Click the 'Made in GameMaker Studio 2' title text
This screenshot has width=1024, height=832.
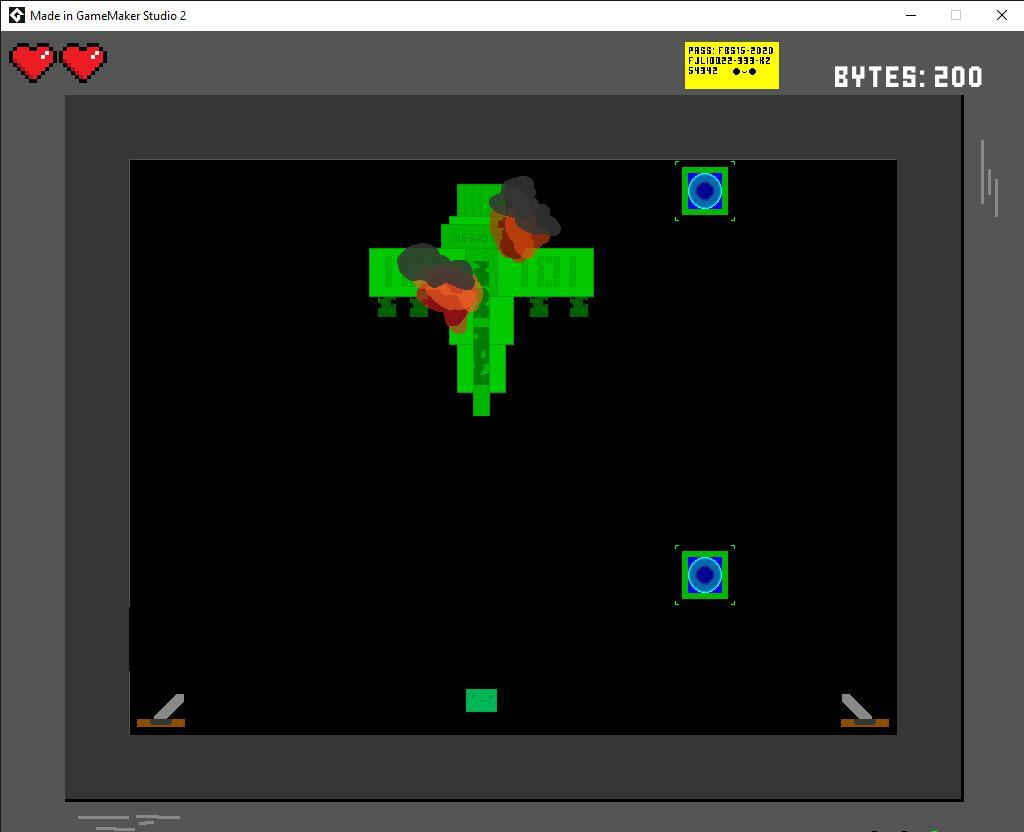pos(108,15)
